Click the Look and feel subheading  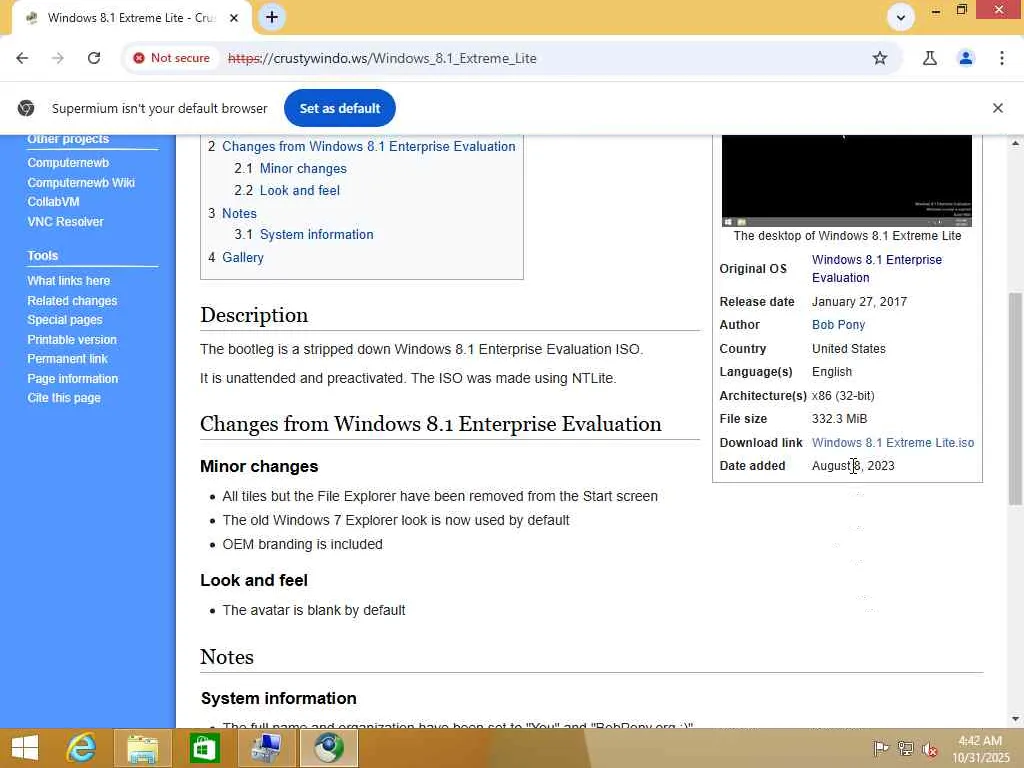point(254,581)
